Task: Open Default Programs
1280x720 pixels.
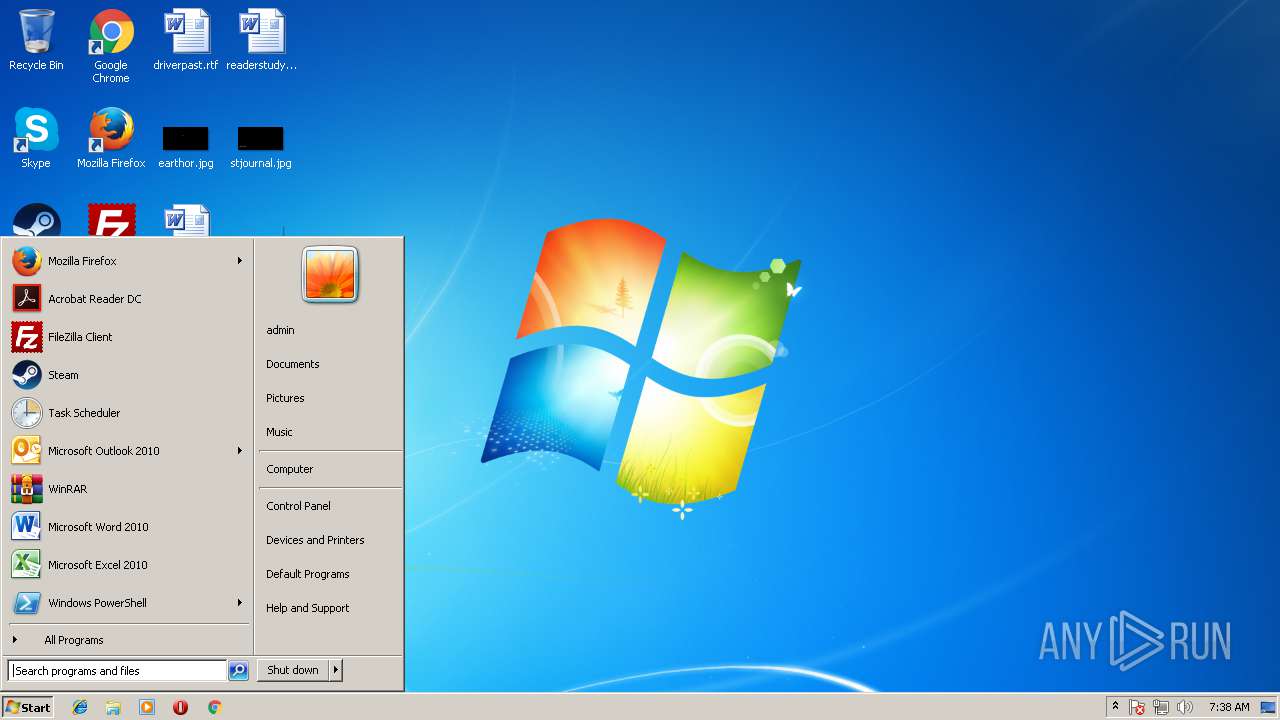Action: (330, 574)
